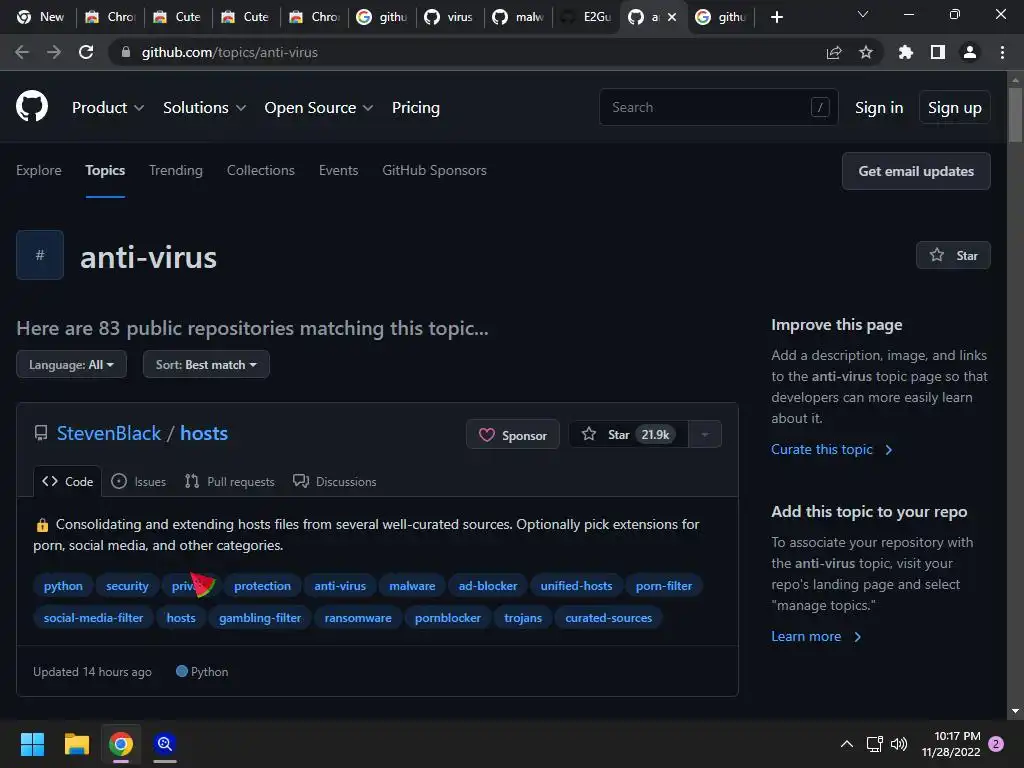
Task: Click the browser forward arrow
Action: (54, 52)
